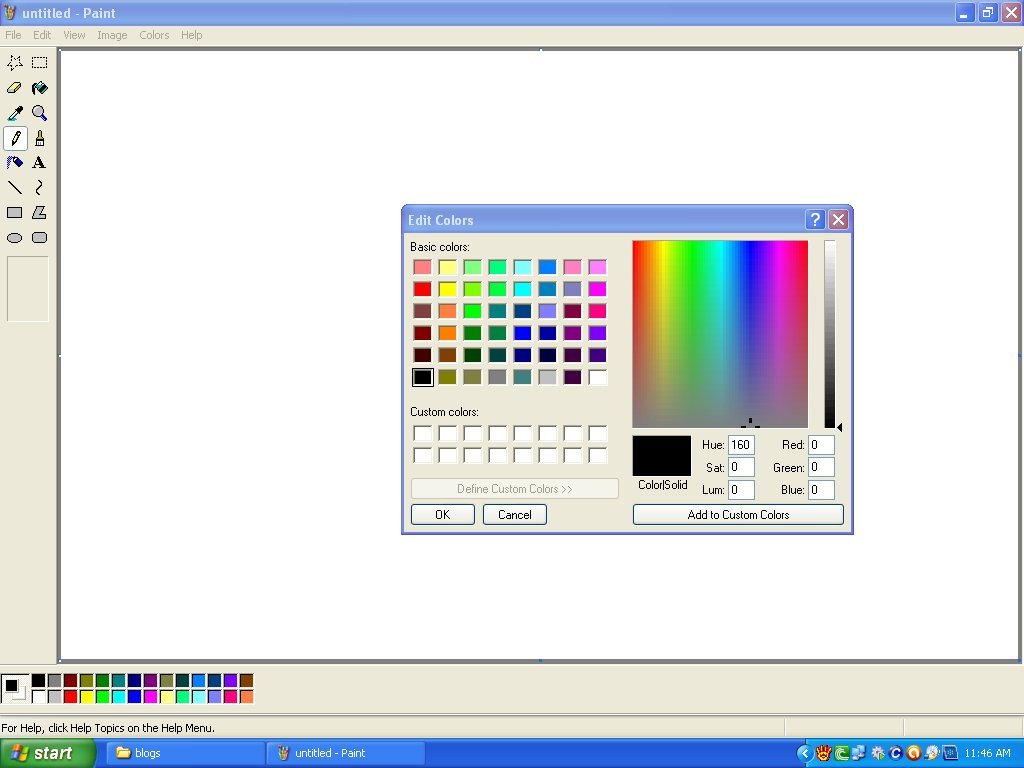Select the bright yellow basic color swatch
This screenshot has height=768, width=1024.
[447, 289]
